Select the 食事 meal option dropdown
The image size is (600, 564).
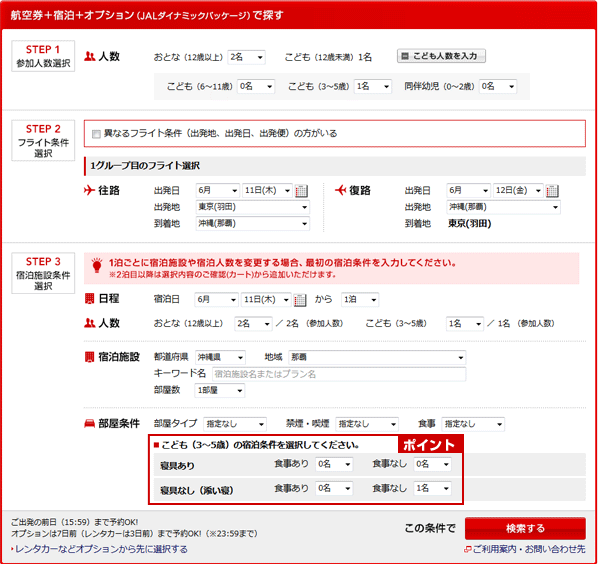click(472, 424)
